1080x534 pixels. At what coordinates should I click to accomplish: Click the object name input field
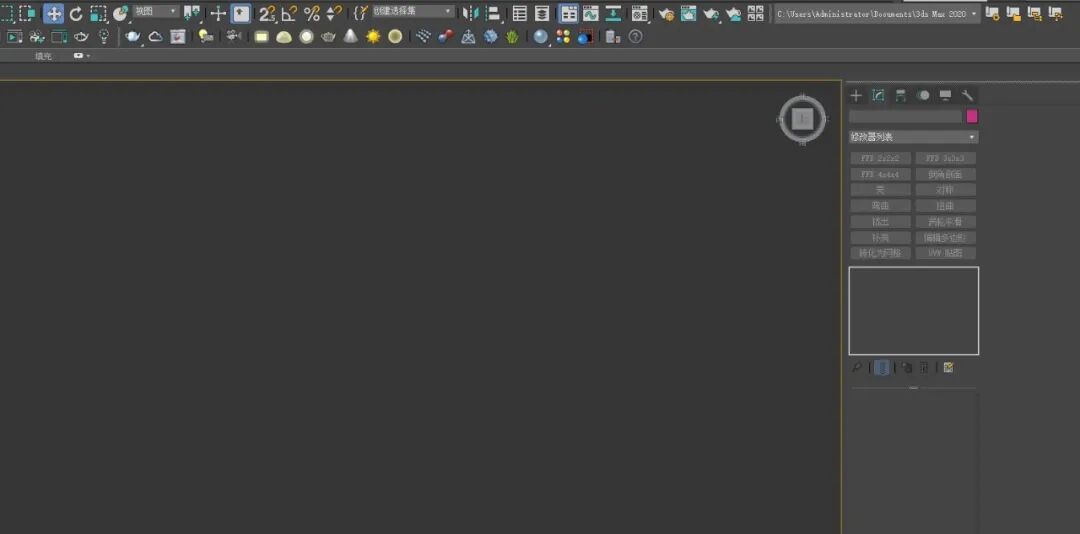pos(905,116)
